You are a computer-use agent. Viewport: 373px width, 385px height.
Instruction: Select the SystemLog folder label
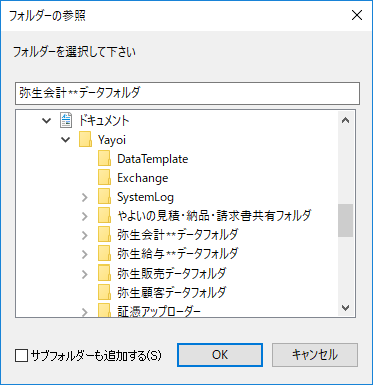pos(145,197)
